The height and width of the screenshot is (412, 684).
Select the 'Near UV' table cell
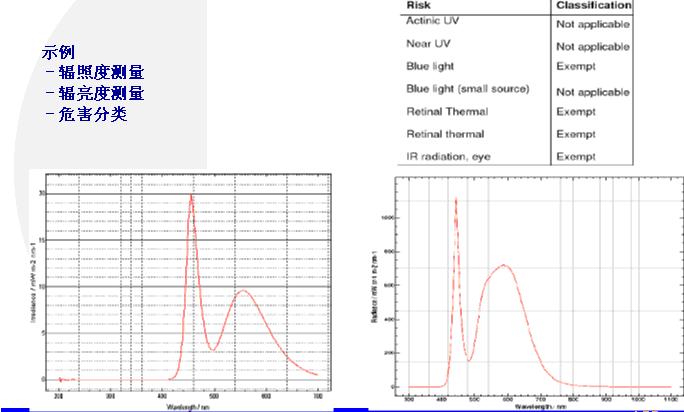click(x=428, y=44)
